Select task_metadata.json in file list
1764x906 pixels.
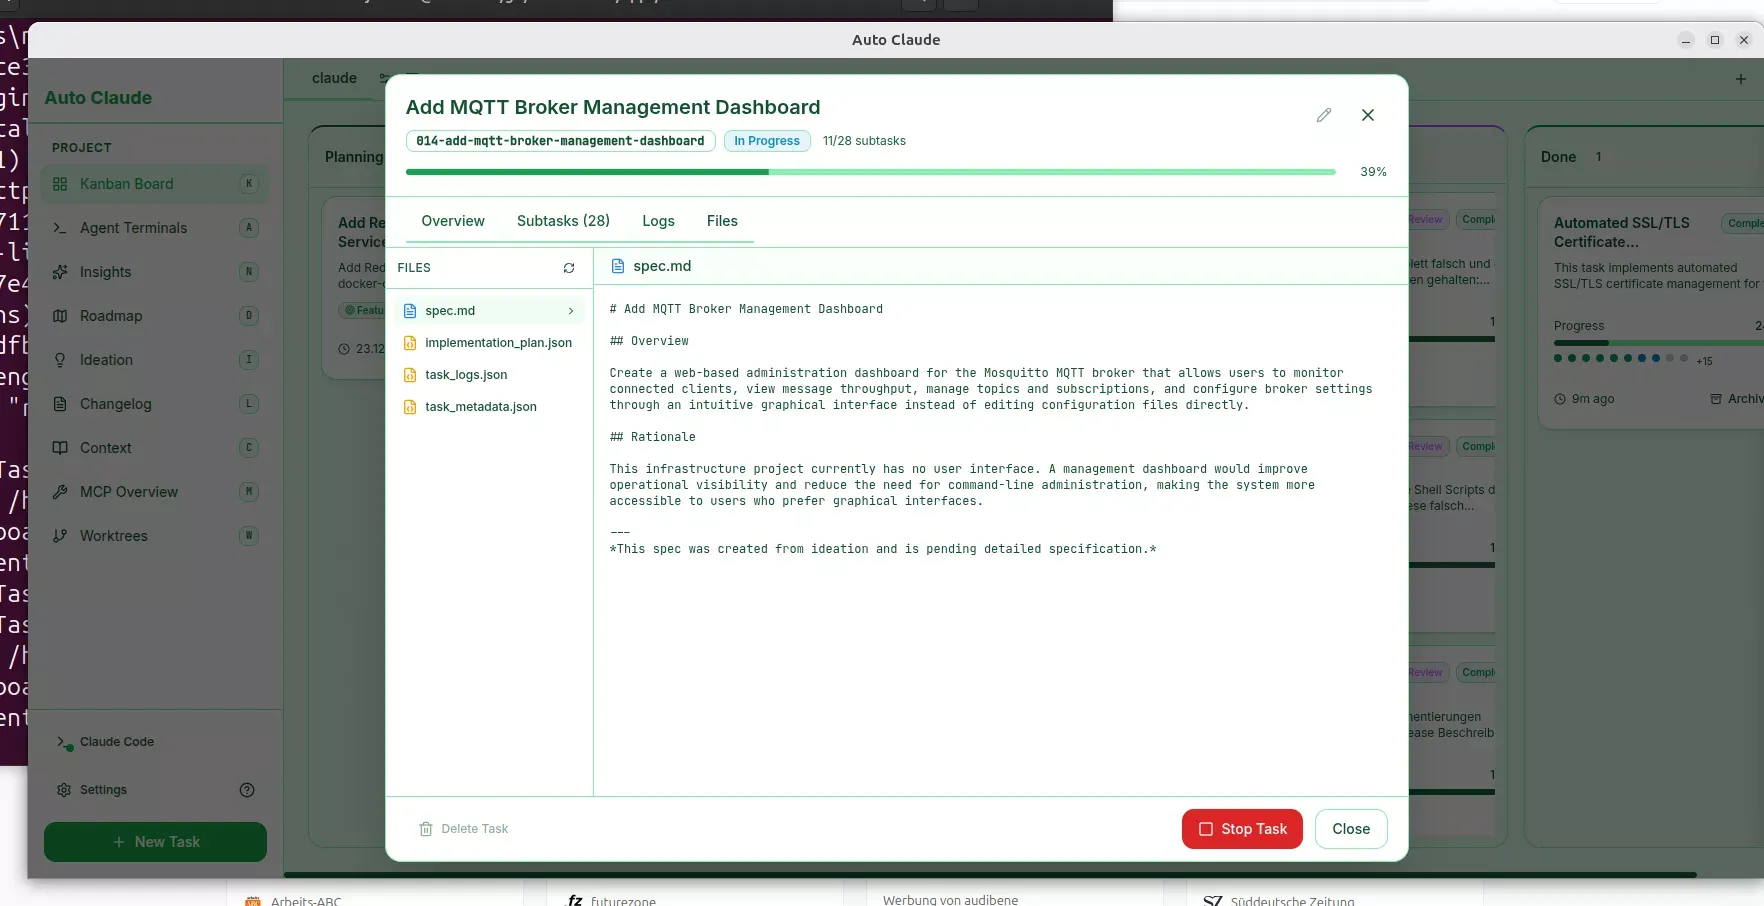tap(480, 407)
